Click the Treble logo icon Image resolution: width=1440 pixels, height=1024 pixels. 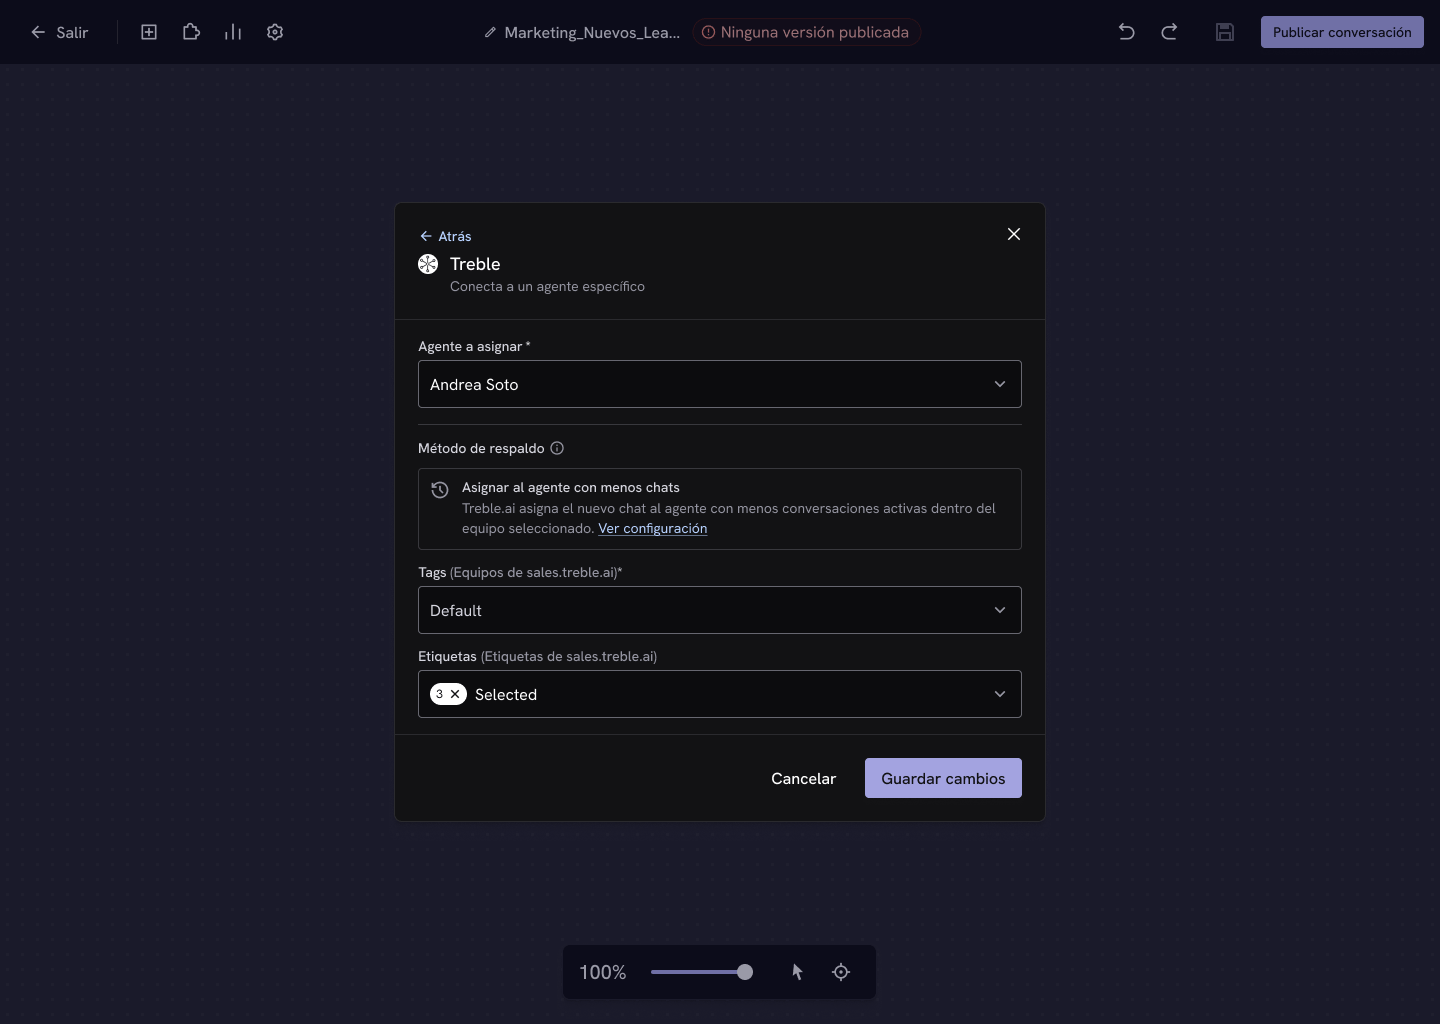coord(428,264)
